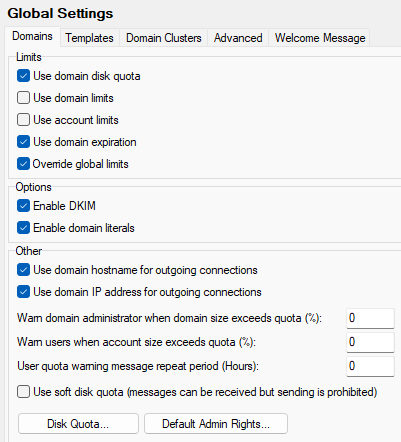401x442 pixels.
Task: Click the warning message repeat period Hours field
Action: coord(370,366)
